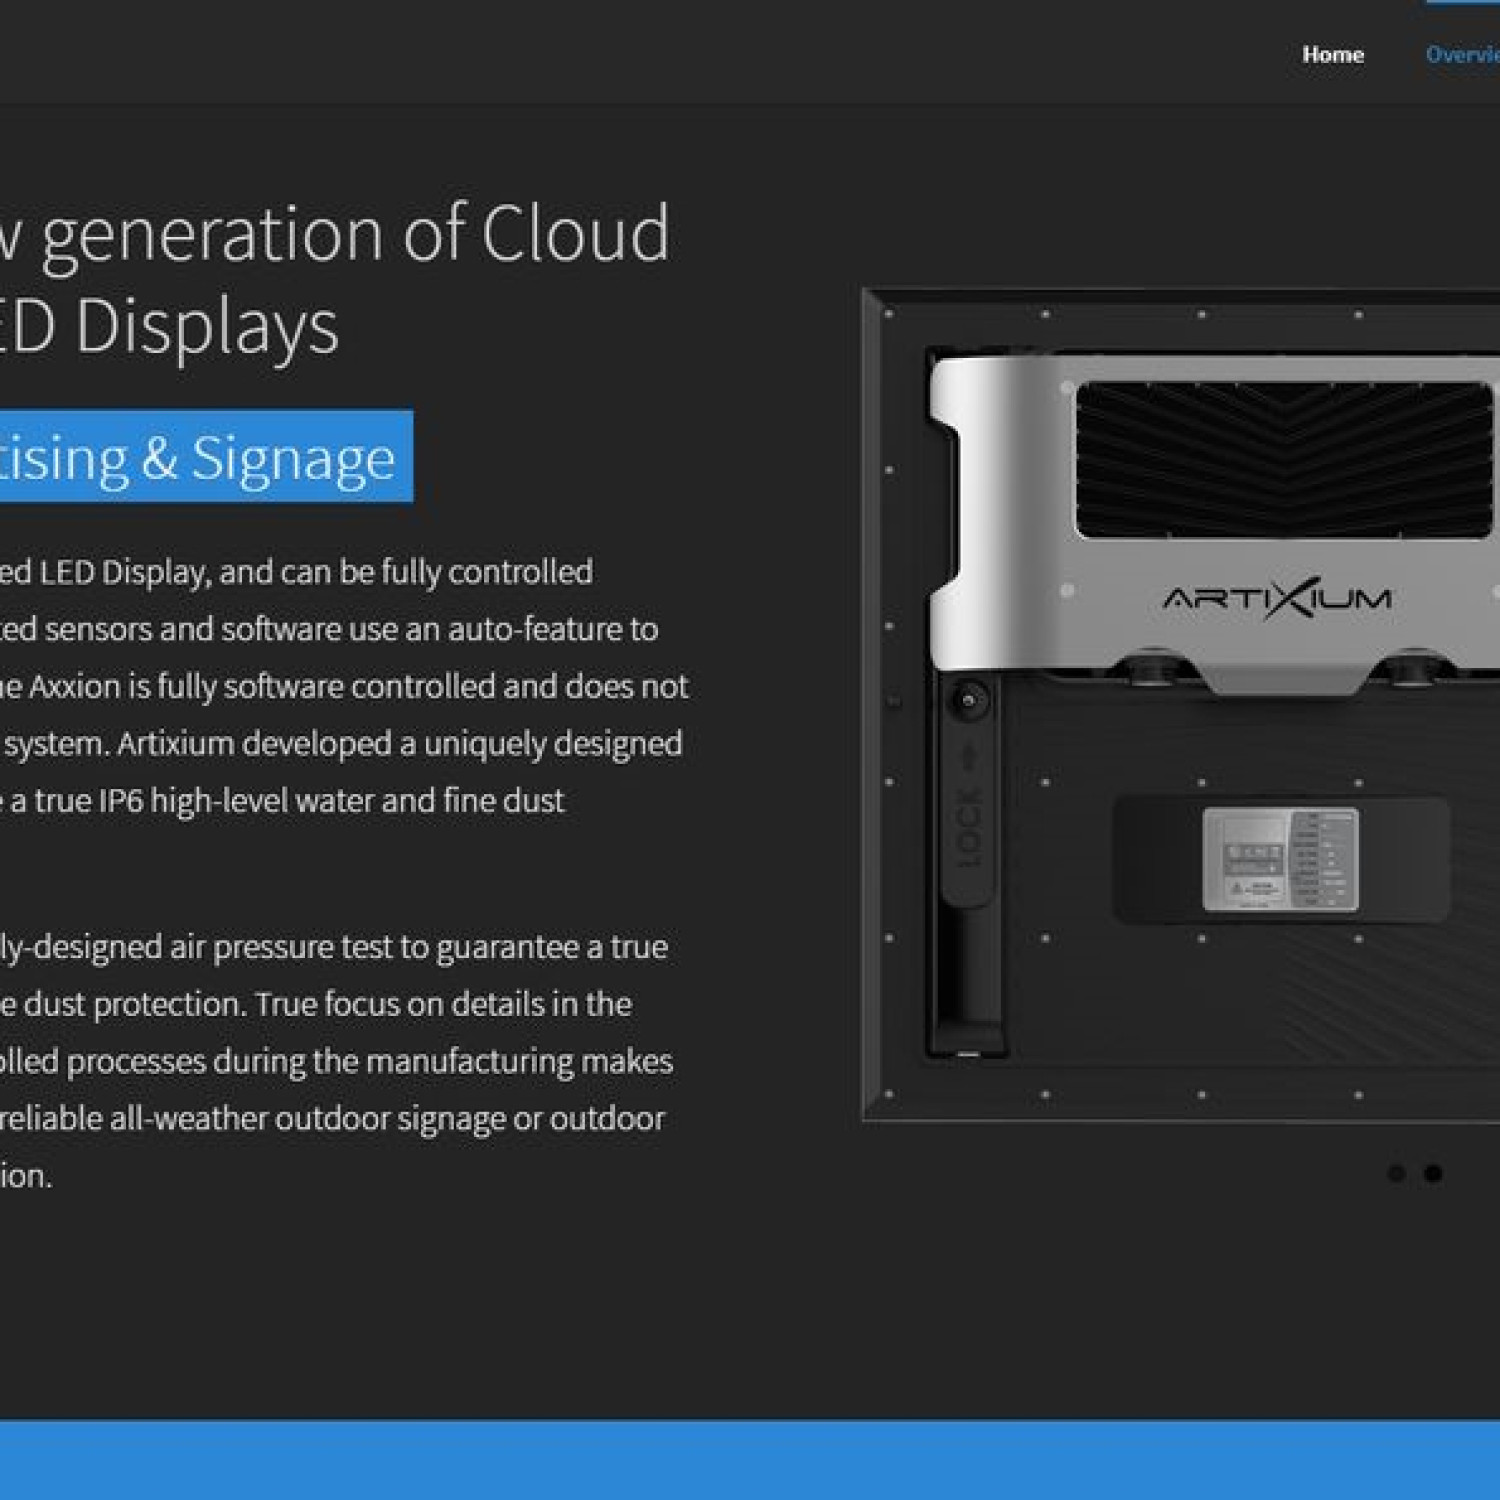Select the second carousel dot indicator

point(1433,1173)
